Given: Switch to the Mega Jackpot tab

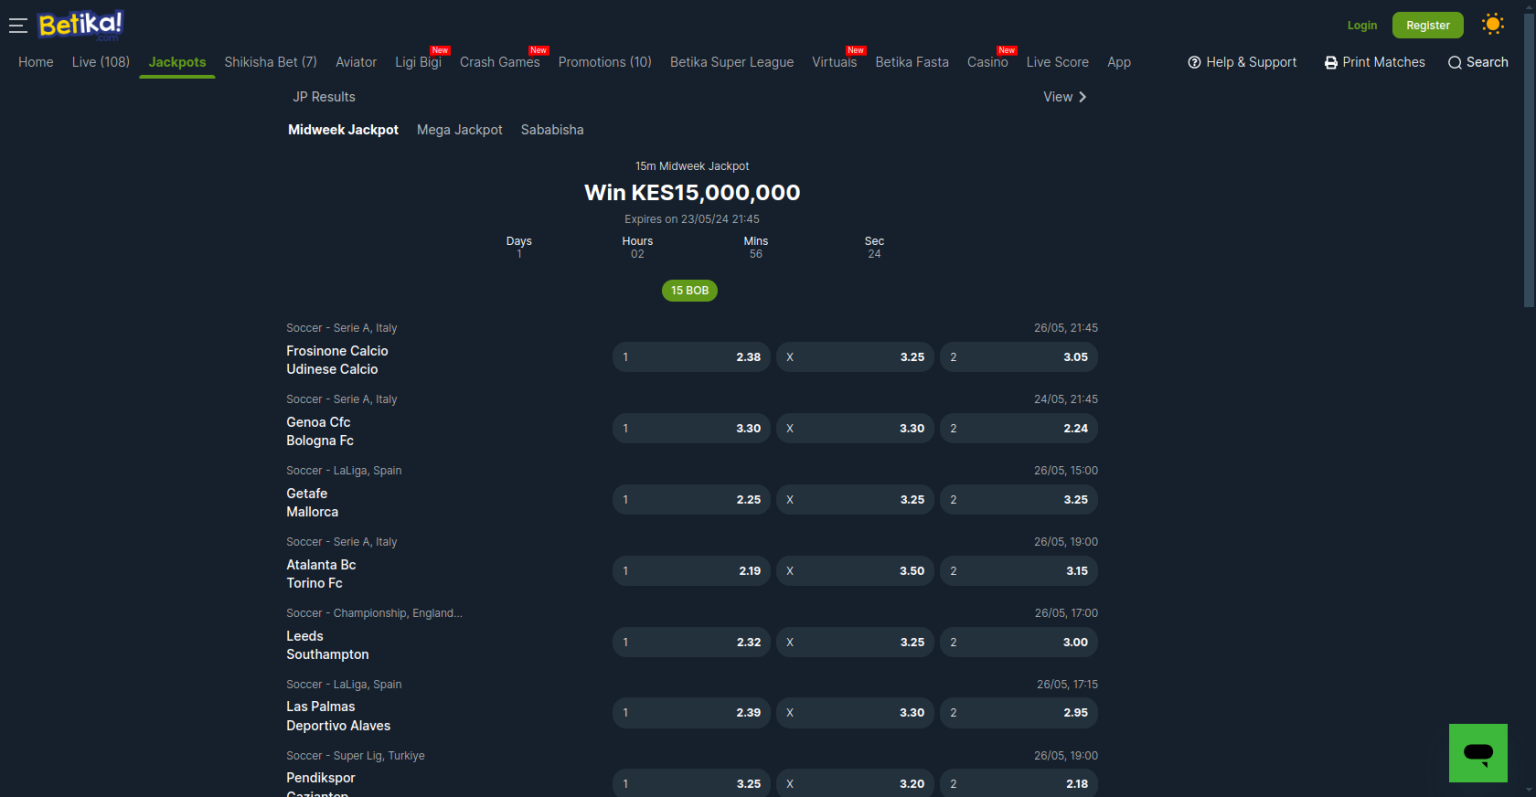Looking at the screenshot, I should pos(459,129).
